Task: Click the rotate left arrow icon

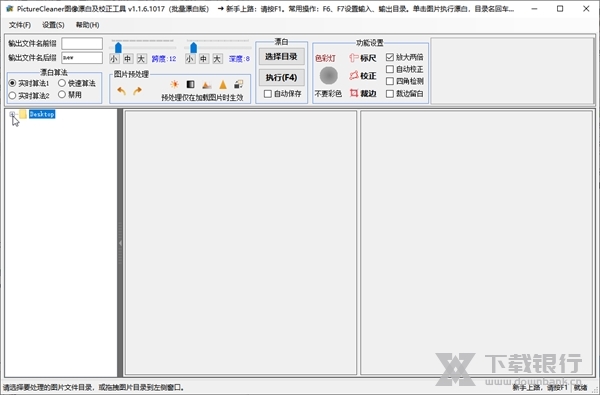Action: (x=121, y=91)
